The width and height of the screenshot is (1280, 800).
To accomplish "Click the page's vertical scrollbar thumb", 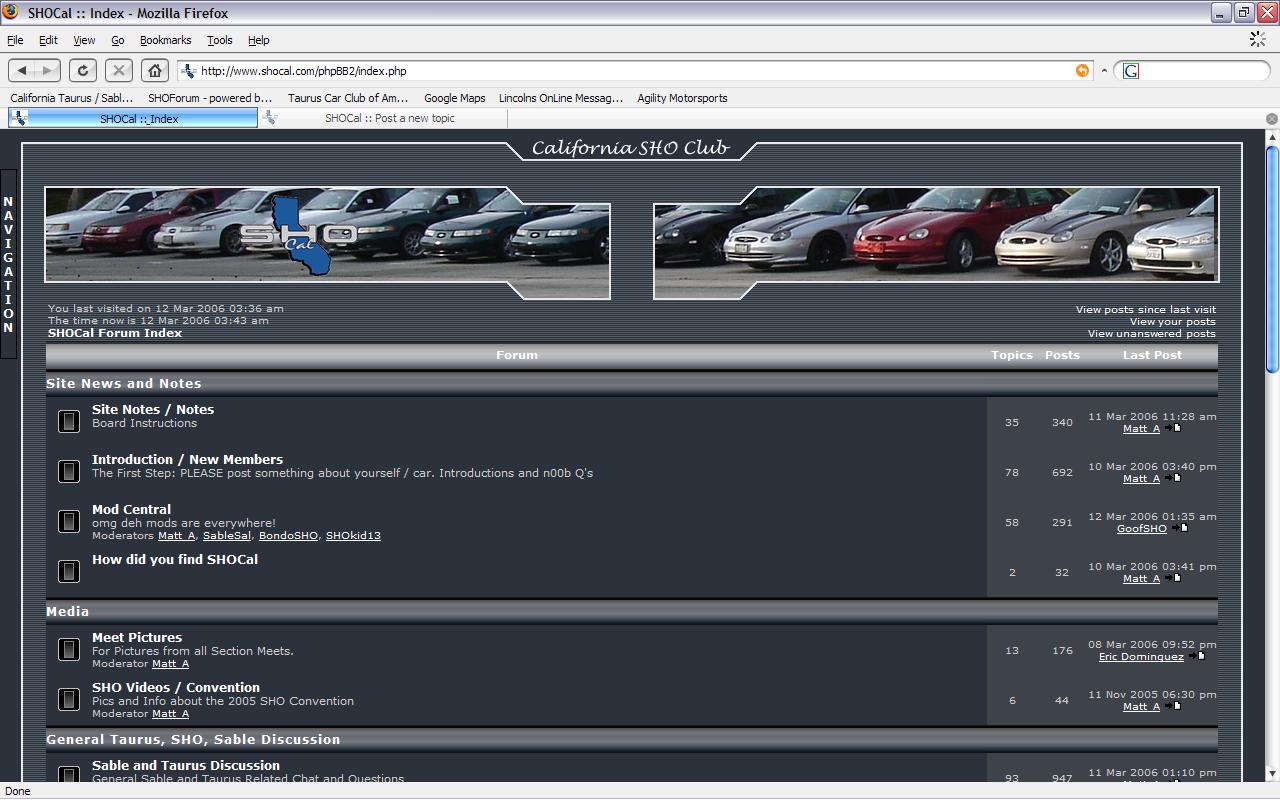I will [1272, 260].
